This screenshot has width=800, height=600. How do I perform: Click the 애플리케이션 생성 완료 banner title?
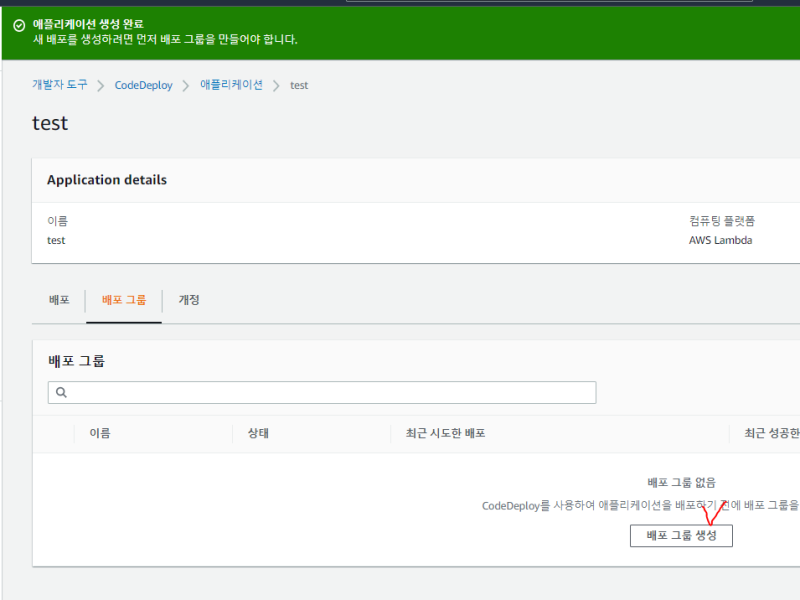coord(88,24)
